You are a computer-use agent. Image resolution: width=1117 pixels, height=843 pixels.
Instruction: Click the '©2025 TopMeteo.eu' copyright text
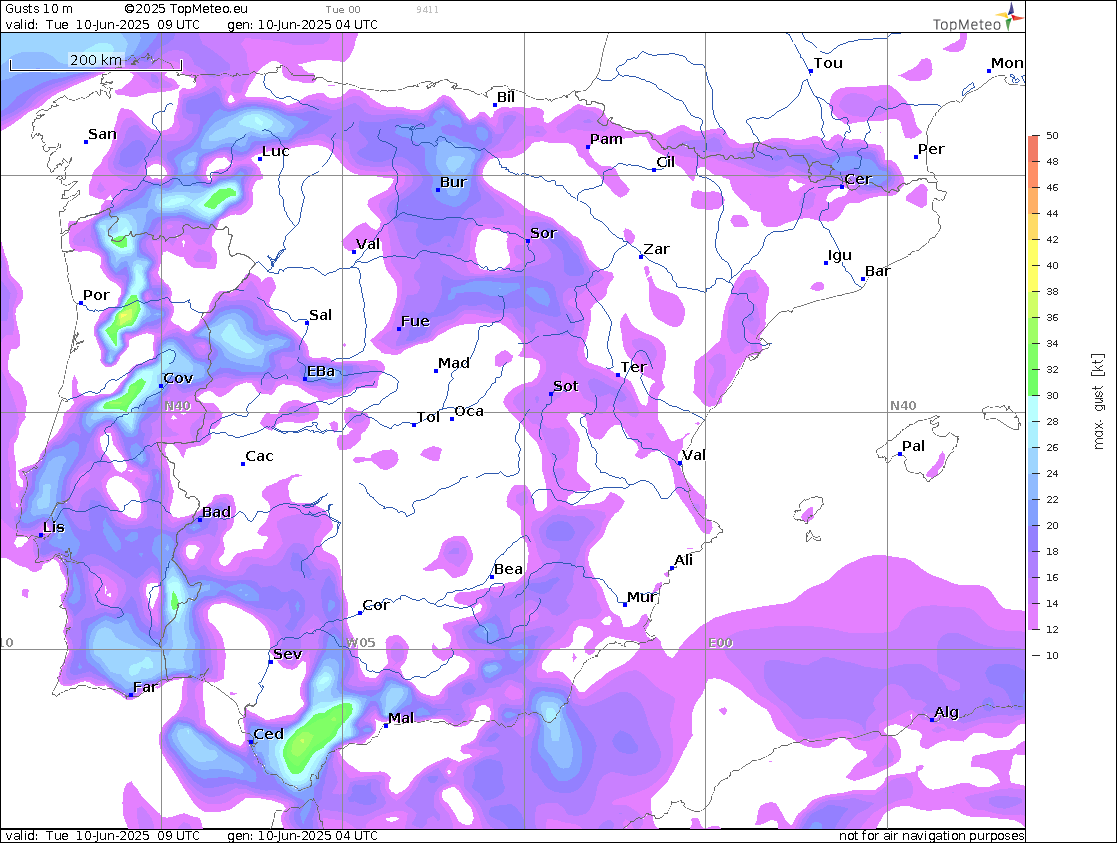coord(186,9)
